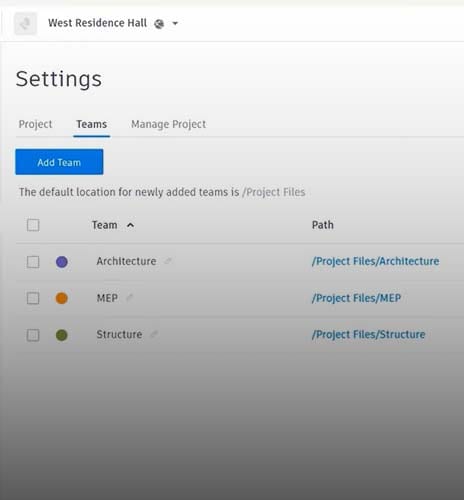Click the purple Architecture team color dot

pyautogui.click(x=62, y=262)
